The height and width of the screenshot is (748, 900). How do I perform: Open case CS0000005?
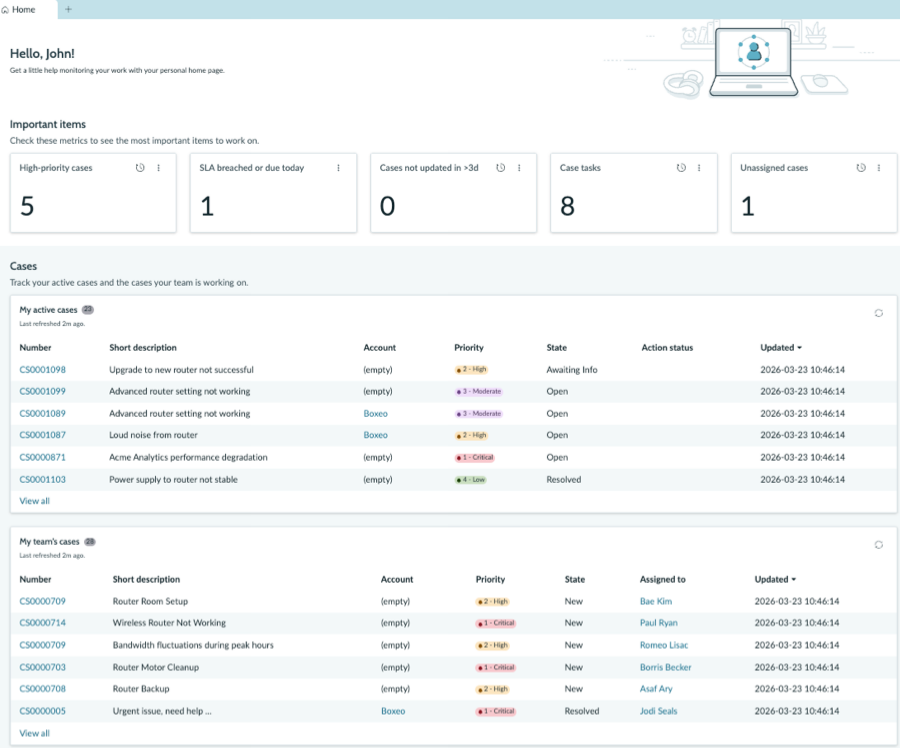click(x=42, y=711)
